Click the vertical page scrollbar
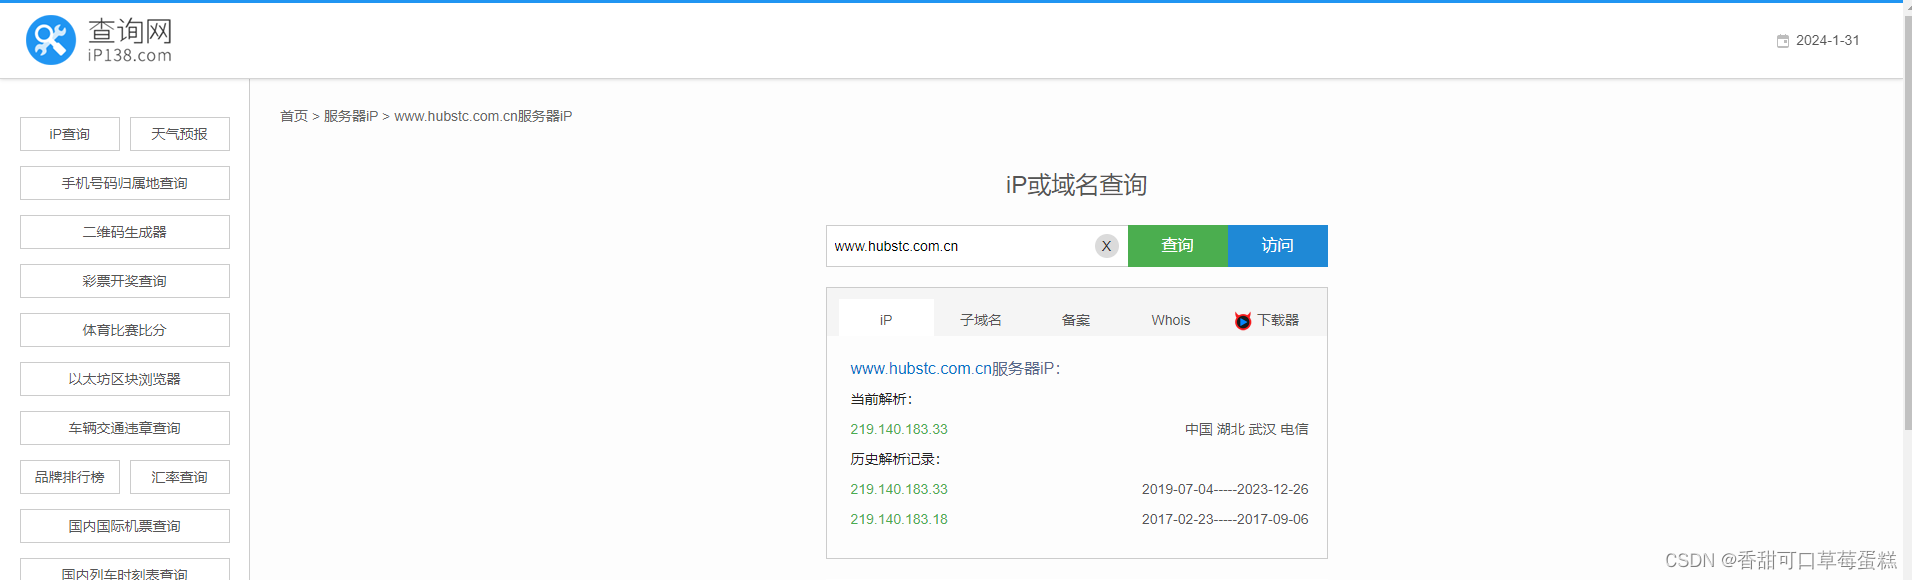 click(x=1907, y=220)
